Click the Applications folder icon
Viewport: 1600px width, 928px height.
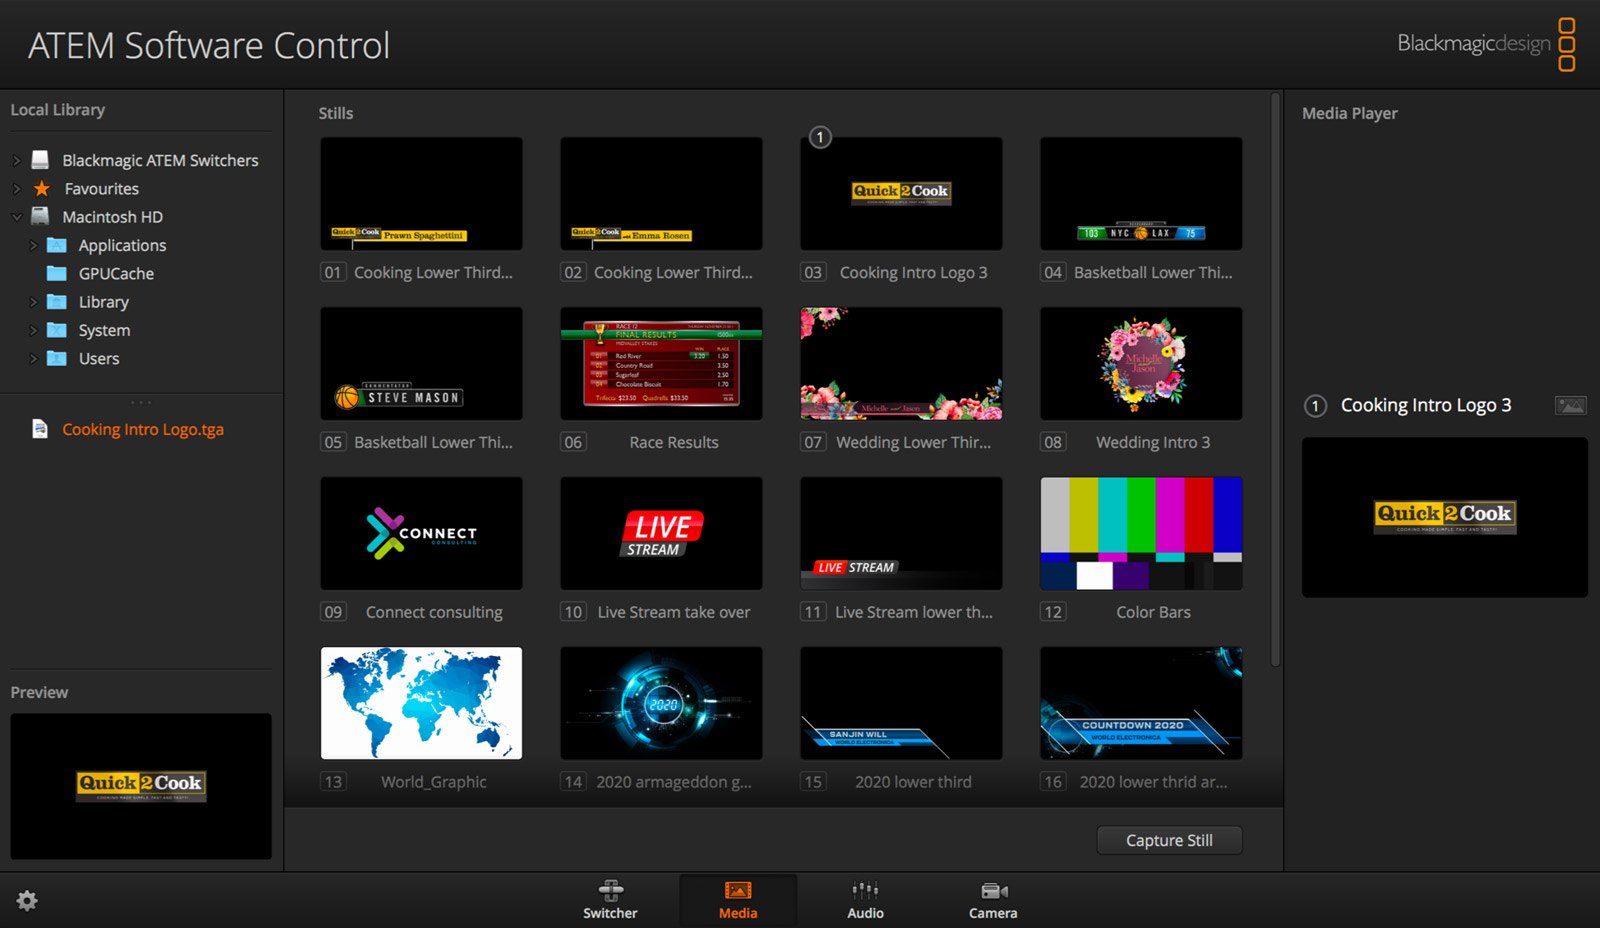(x=56, y=245)
